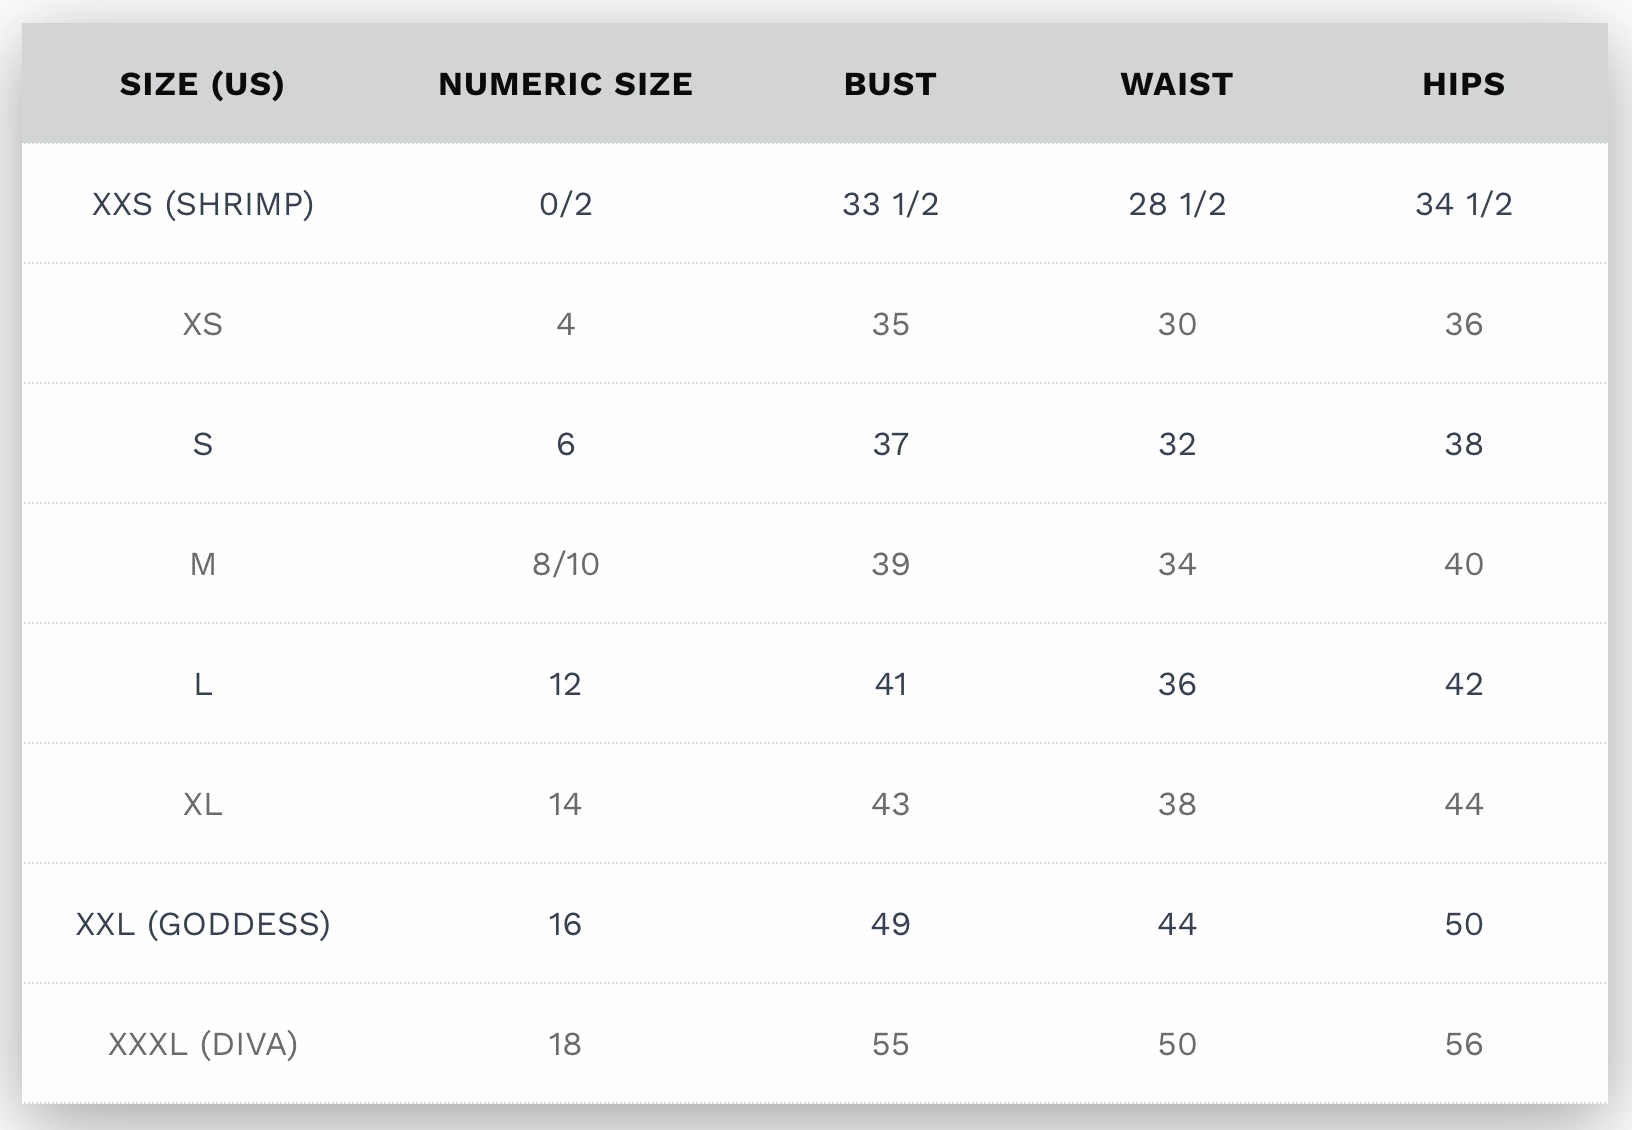Click the SIZE (US) column header
Screen dimensions: 1632x1130
click(x=202, y=84)
